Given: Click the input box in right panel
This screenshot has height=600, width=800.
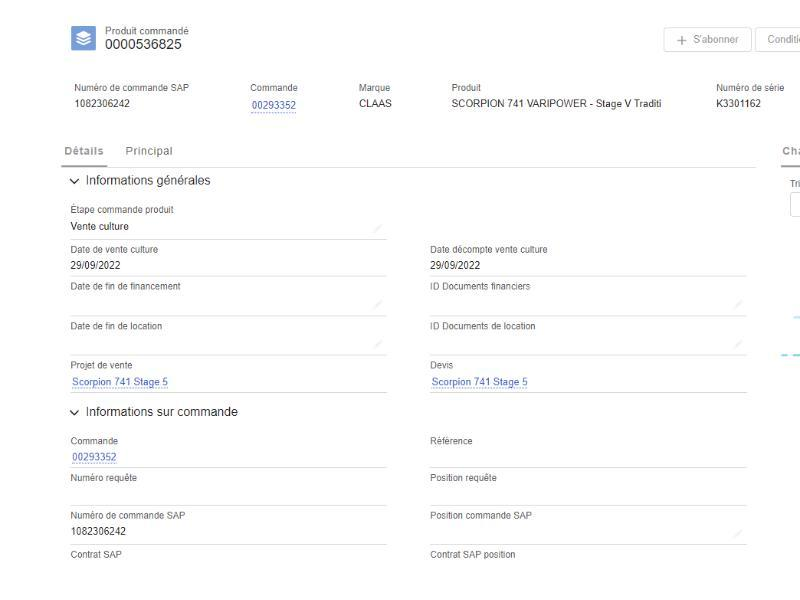Looking at the screenshot, I should [795, 205].
